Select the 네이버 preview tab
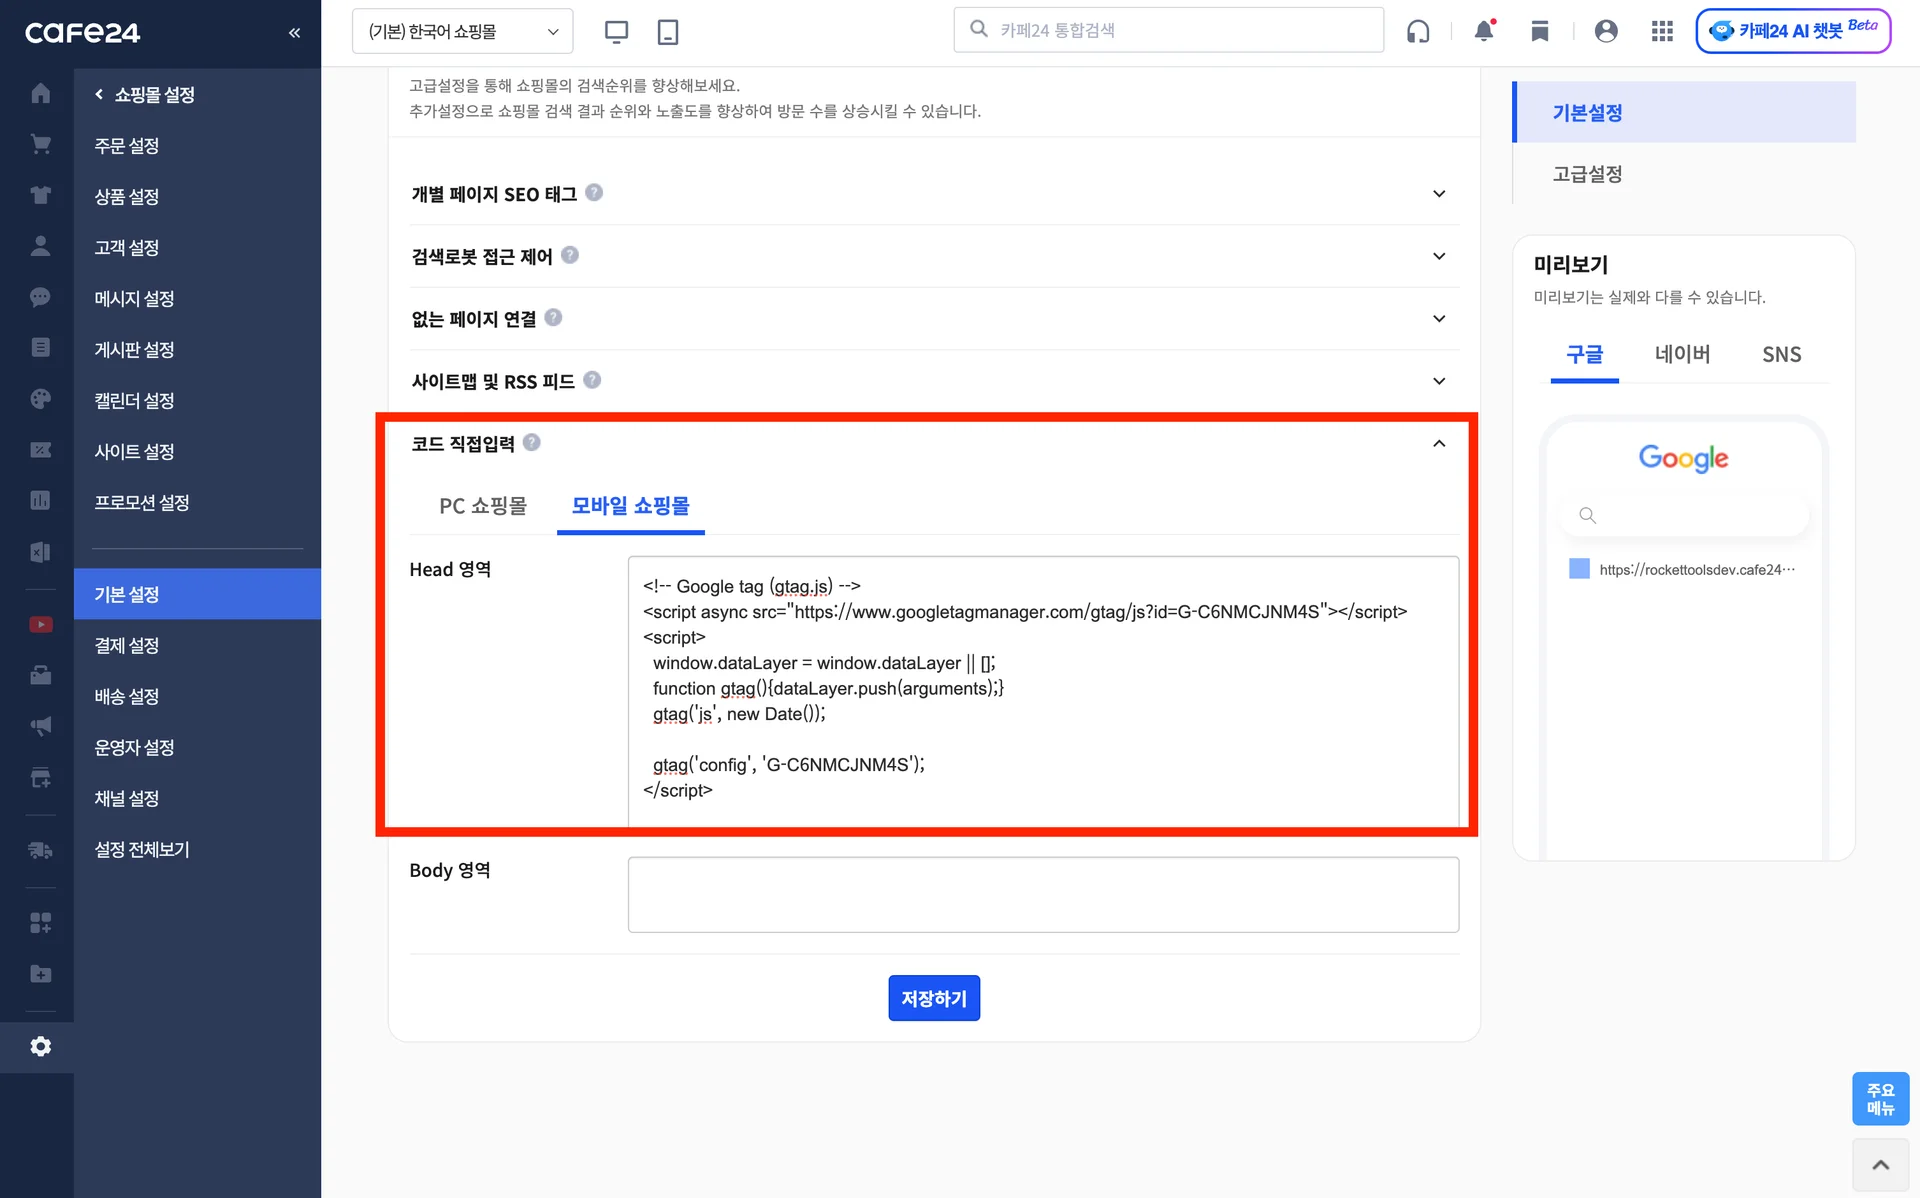This screenshot has width=1920, height=1198. pyautogui.click(x=1683, y=354)
